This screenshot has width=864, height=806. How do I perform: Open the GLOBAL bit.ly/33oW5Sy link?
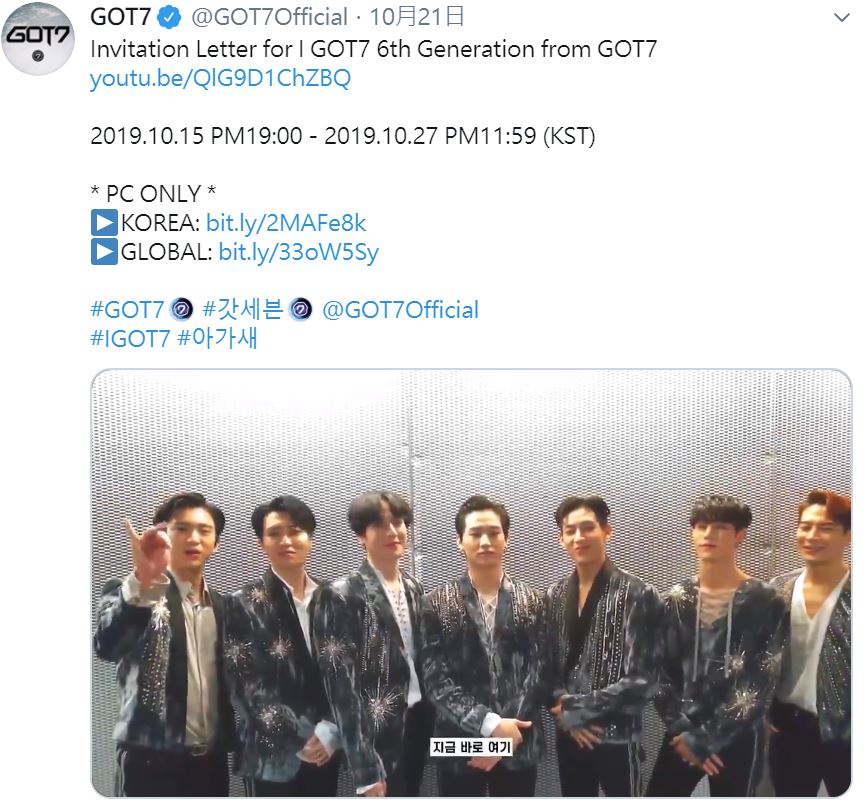click(x=298, y=252)
